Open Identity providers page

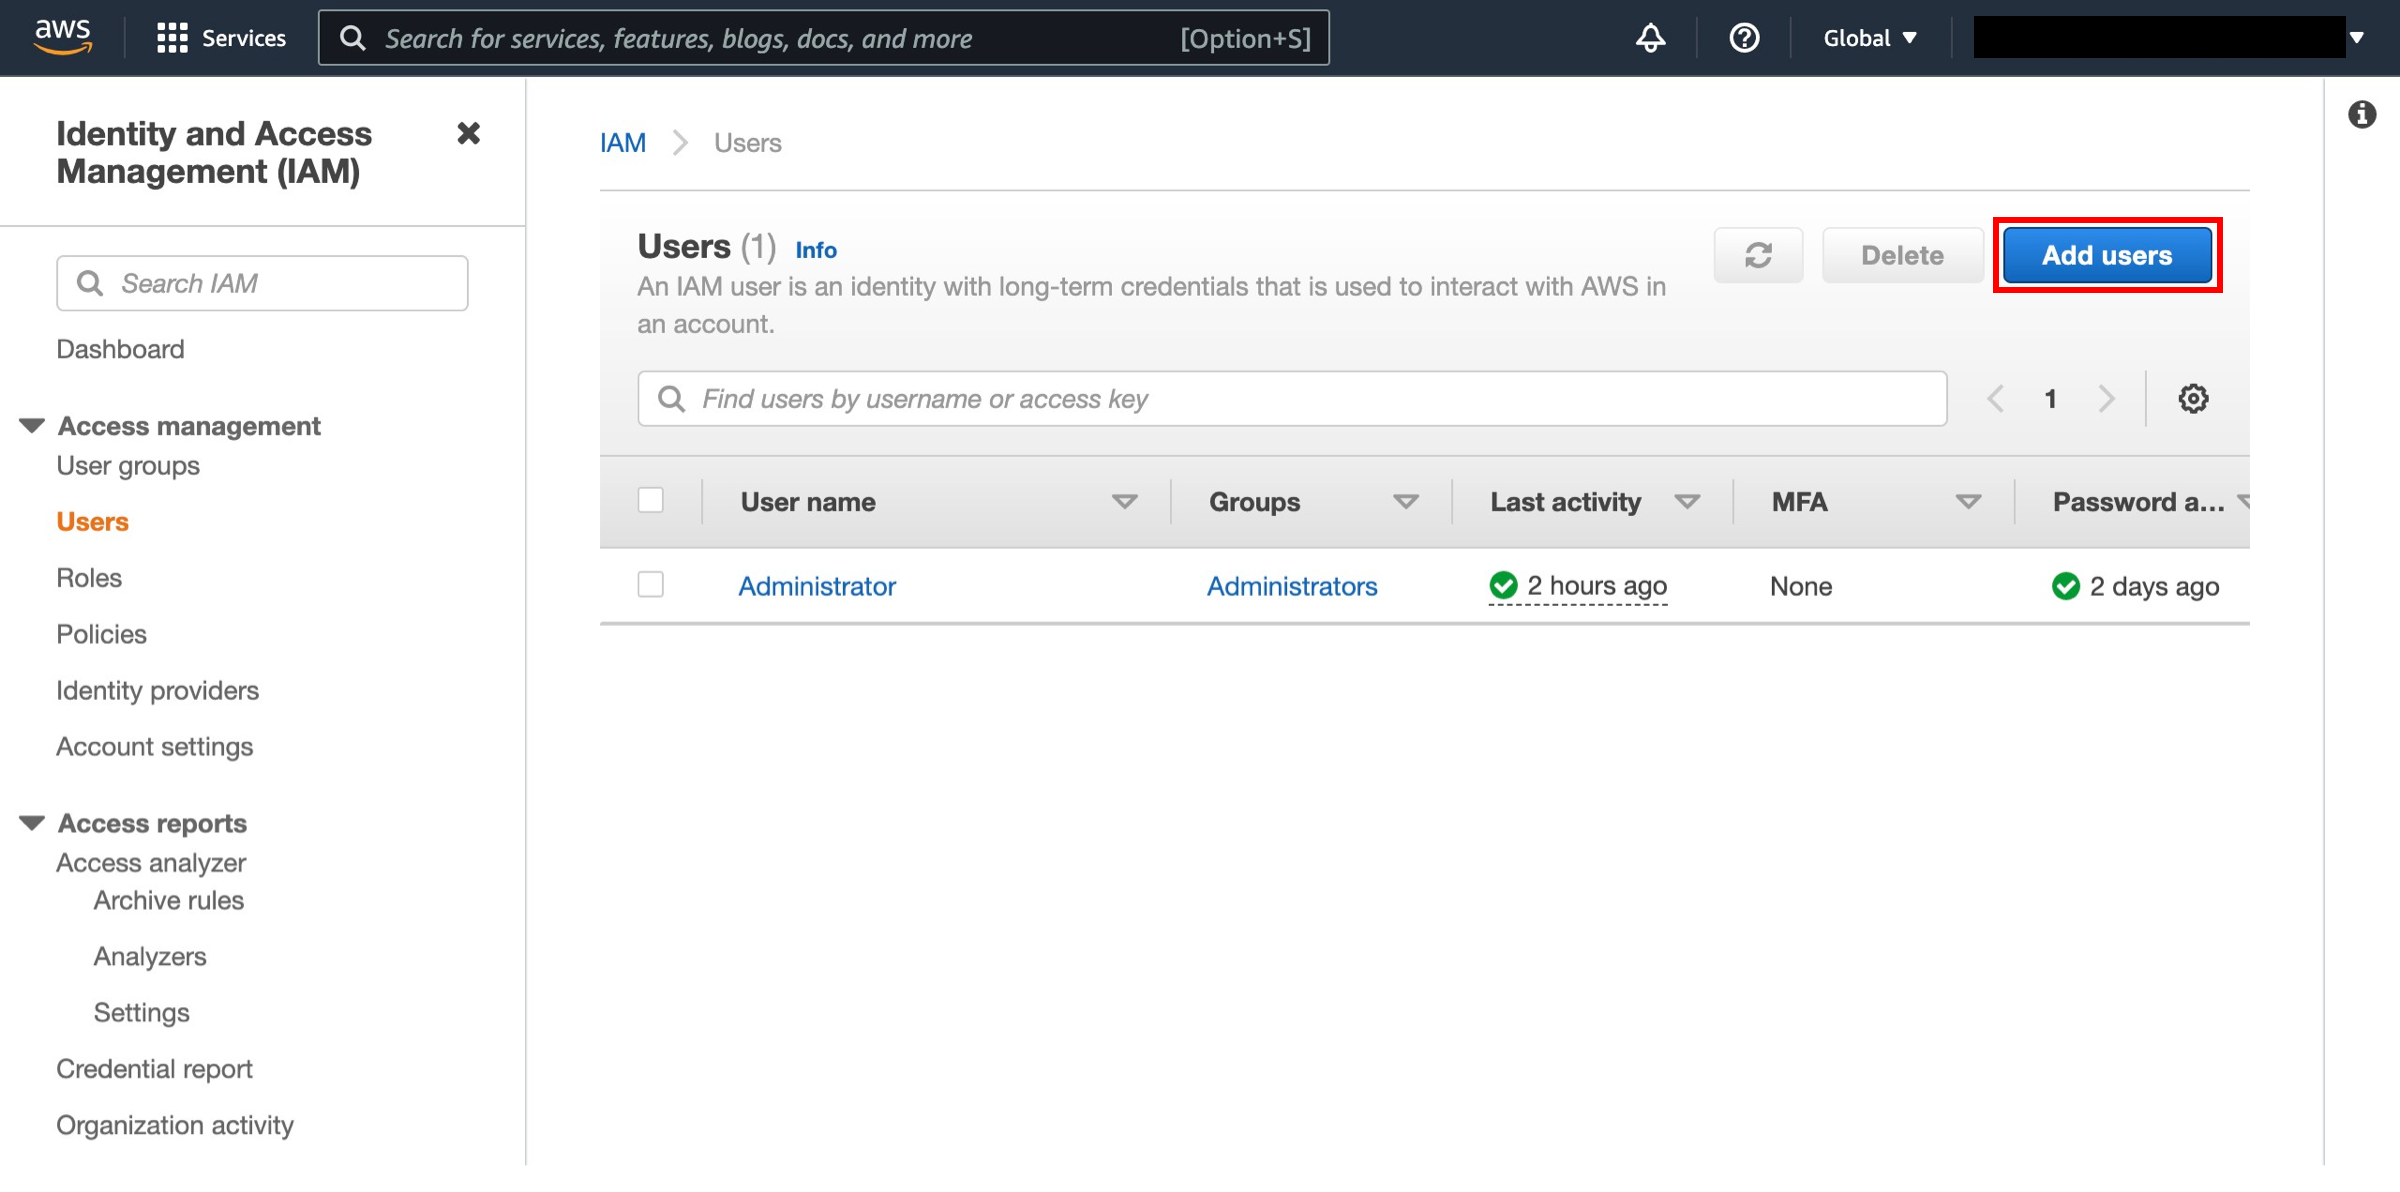point(157,691)
